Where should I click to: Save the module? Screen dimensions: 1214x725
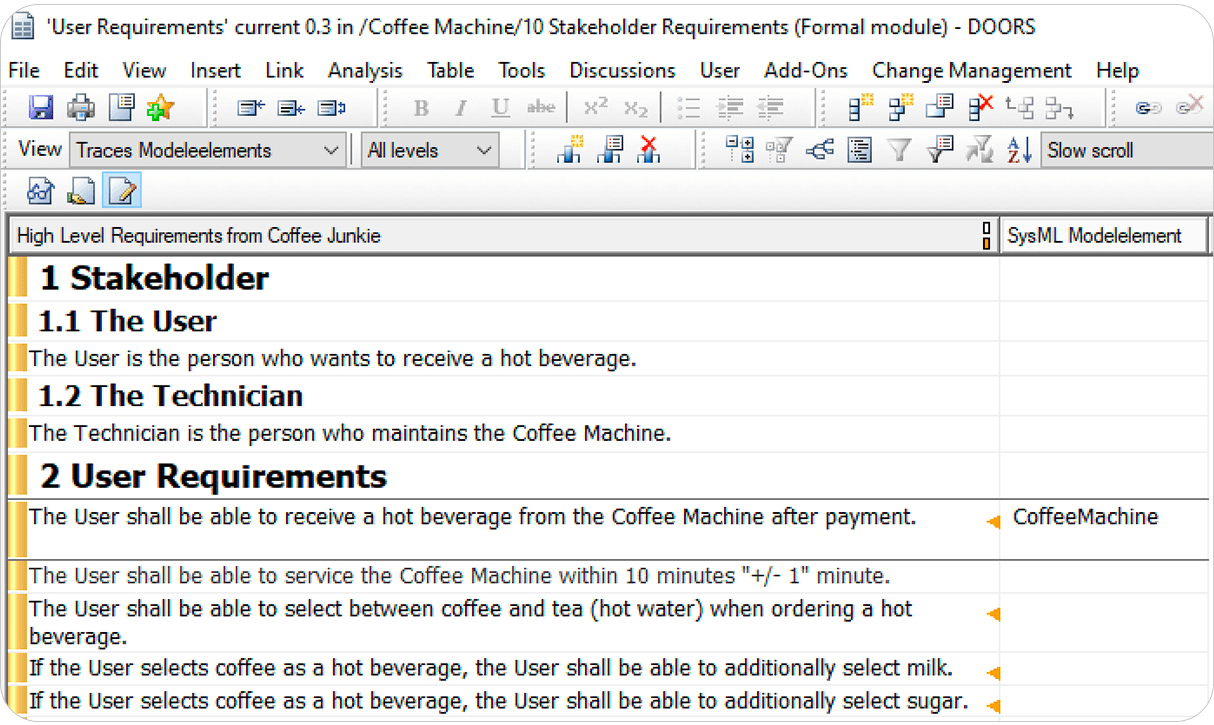click(x=40, y=107)
